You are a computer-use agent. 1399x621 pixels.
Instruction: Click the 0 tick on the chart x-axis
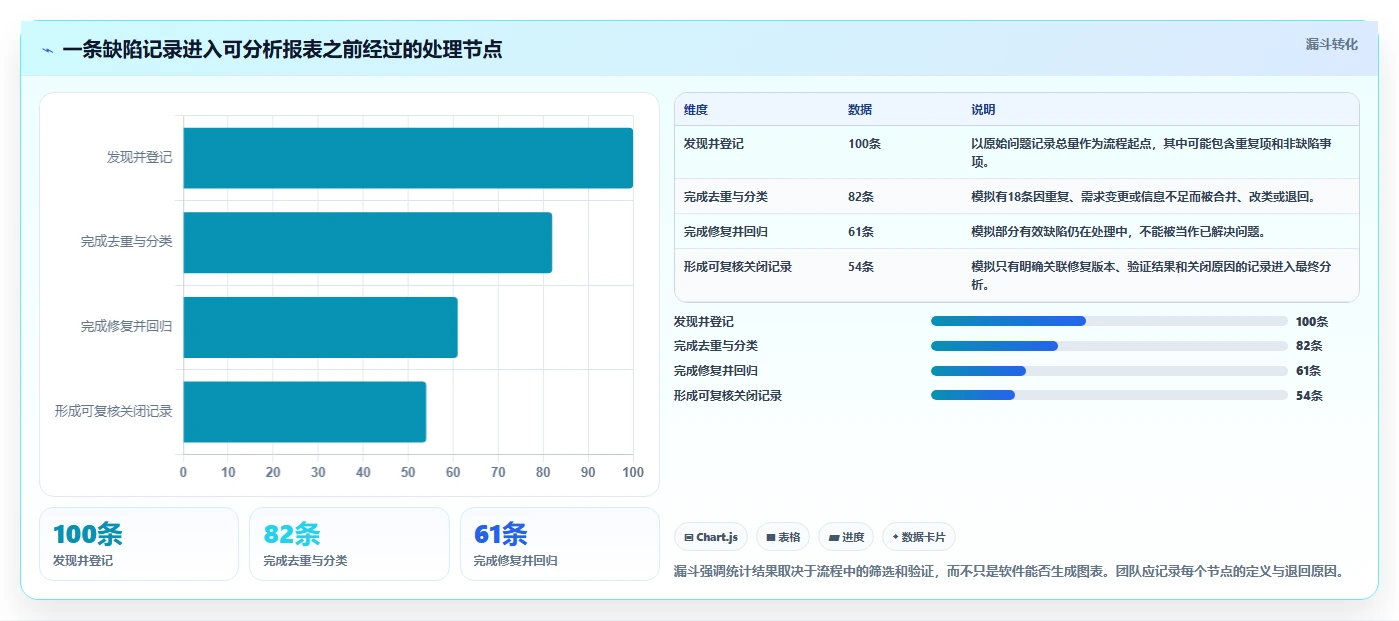[183, 472]
